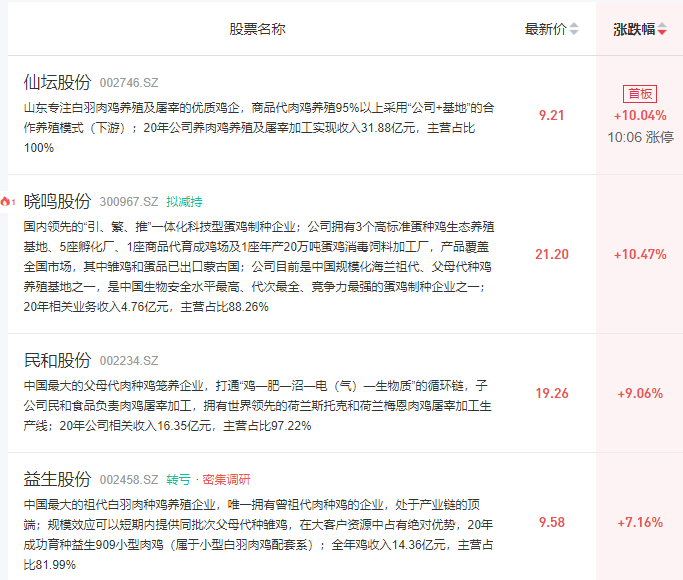Click the latest price 21.20
This screenshot has height=580, width=683.
click(552, 254)
